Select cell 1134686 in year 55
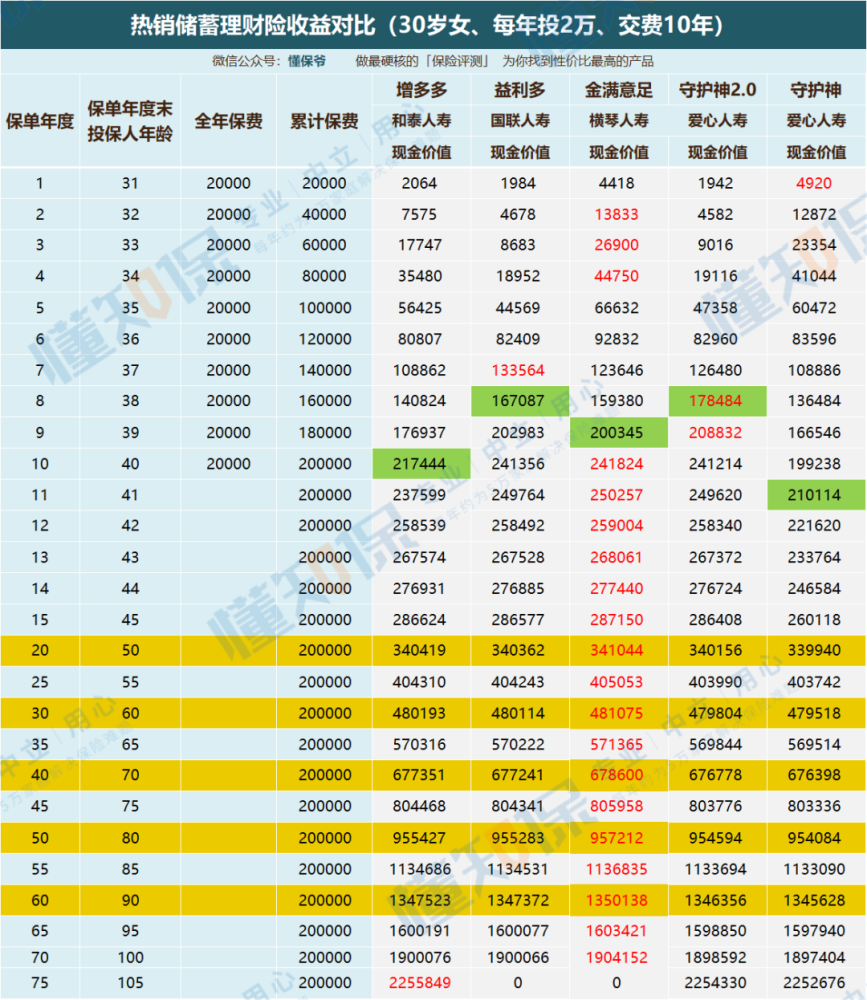Image resolution: width=867 pixels, height=1000 pixels. (420, 869)
